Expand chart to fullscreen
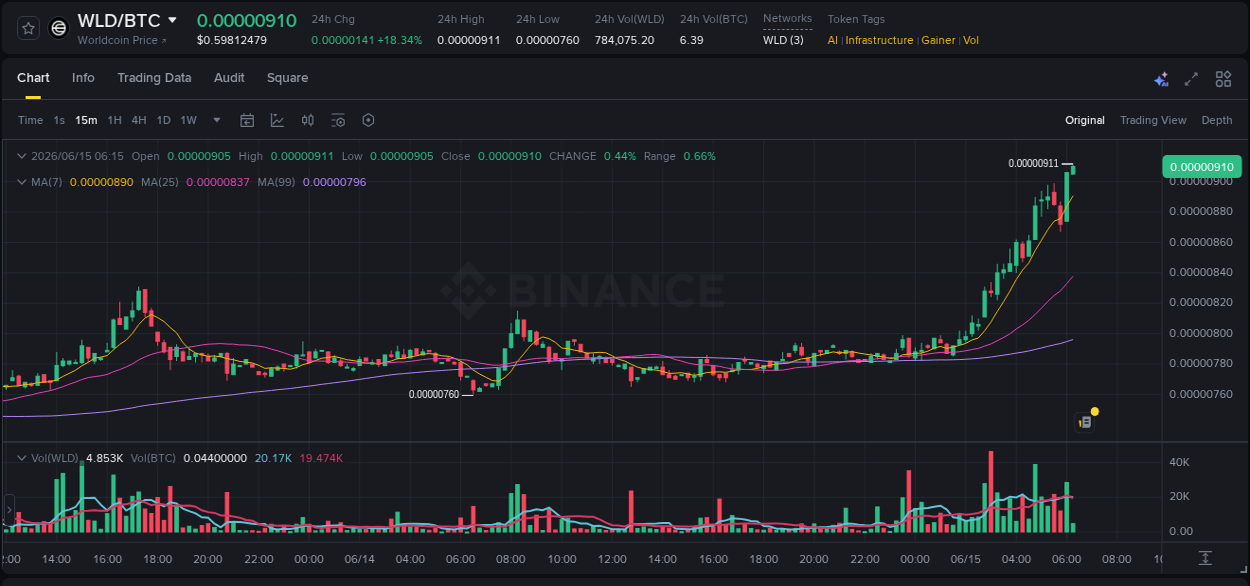This screenshot has width=1250, height=586. [x=1191, y=79]
